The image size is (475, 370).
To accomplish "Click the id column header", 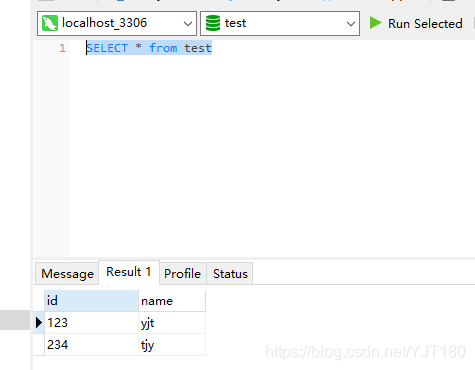I will pyautogui.click(x=91, y=301).
